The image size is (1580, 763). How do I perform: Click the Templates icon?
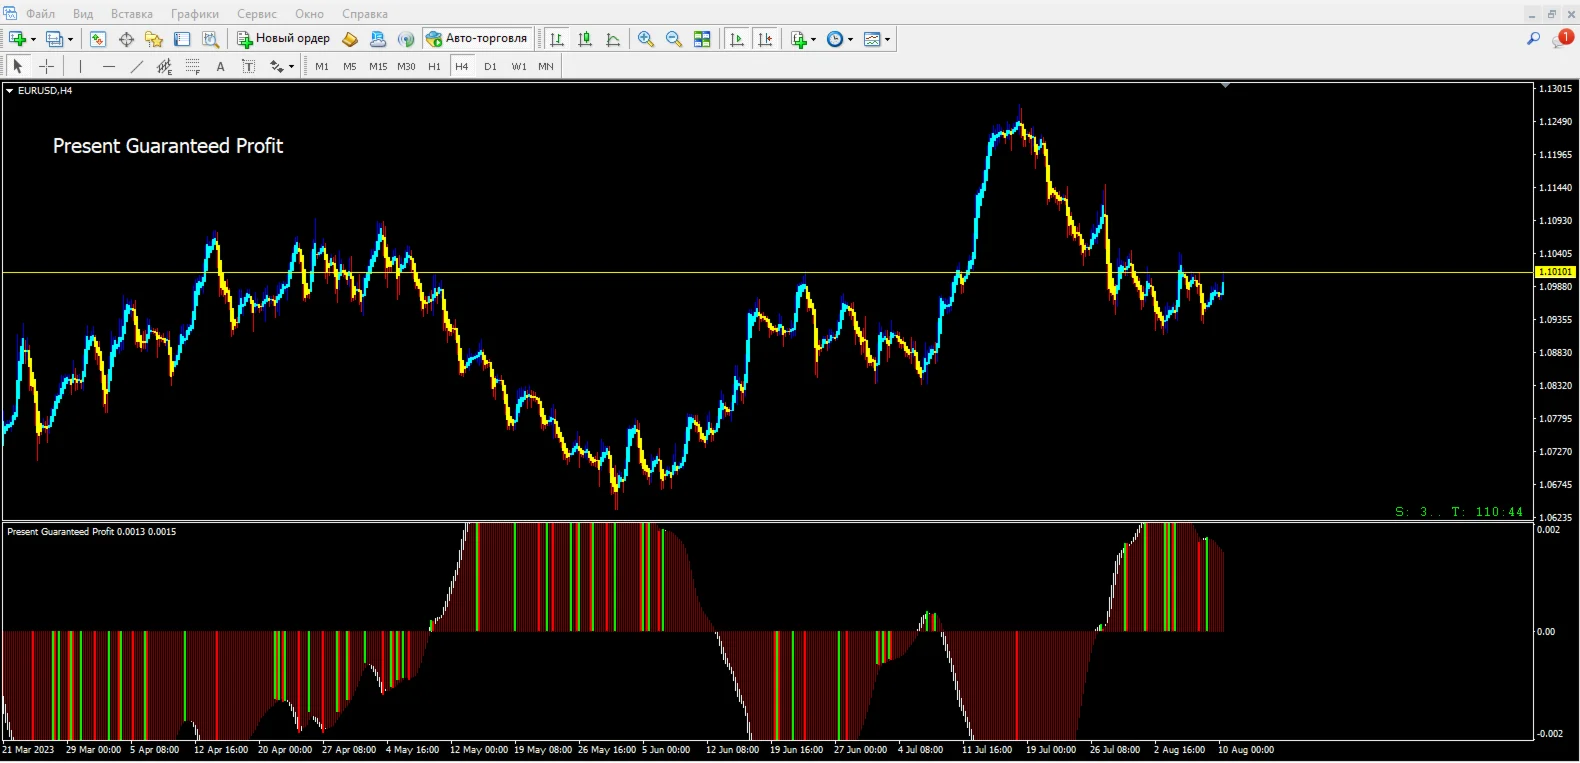point(872,39)
